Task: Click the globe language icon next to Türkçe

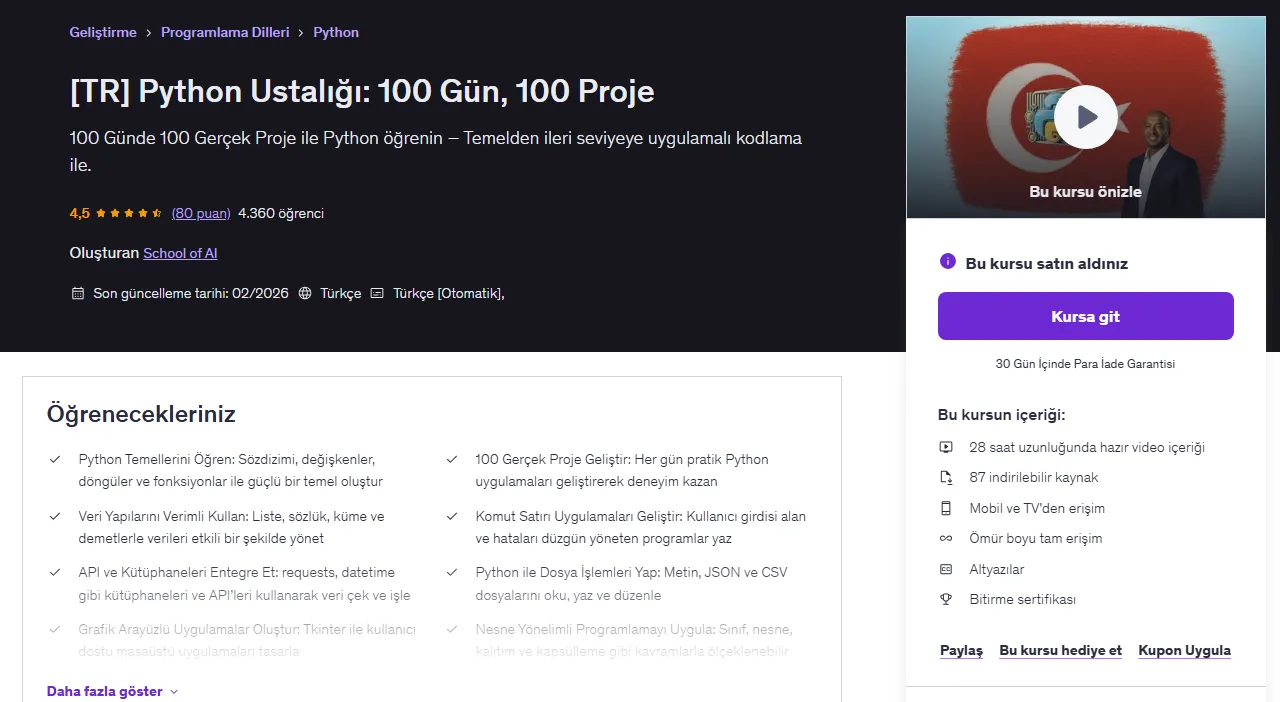Action: [x=305, y=293]
